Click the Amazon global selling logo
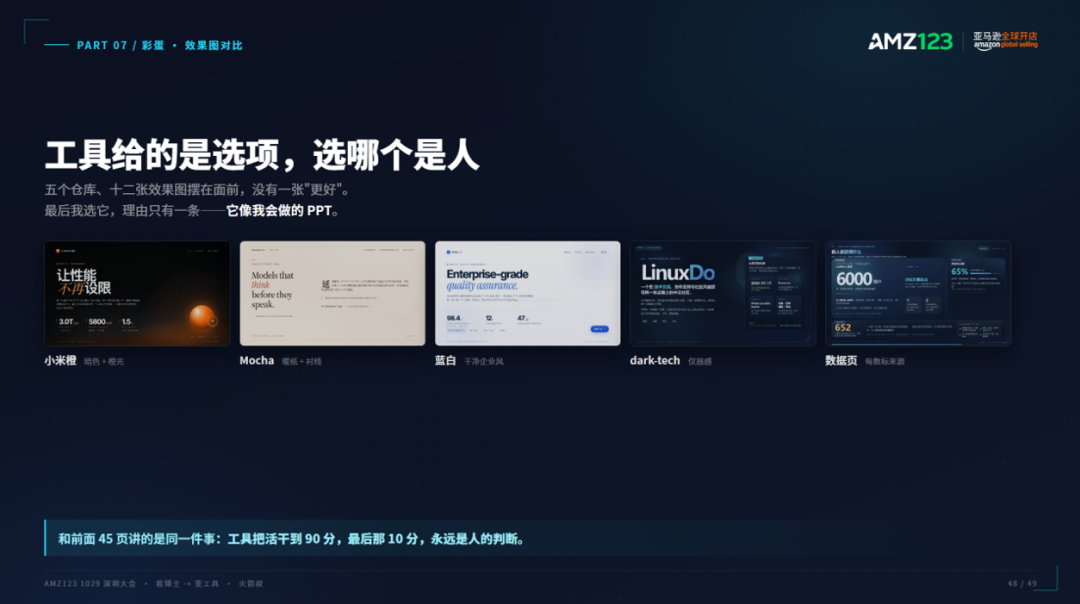The height and width of the screenshot is (604, 1080). (x=1005, y=41)
